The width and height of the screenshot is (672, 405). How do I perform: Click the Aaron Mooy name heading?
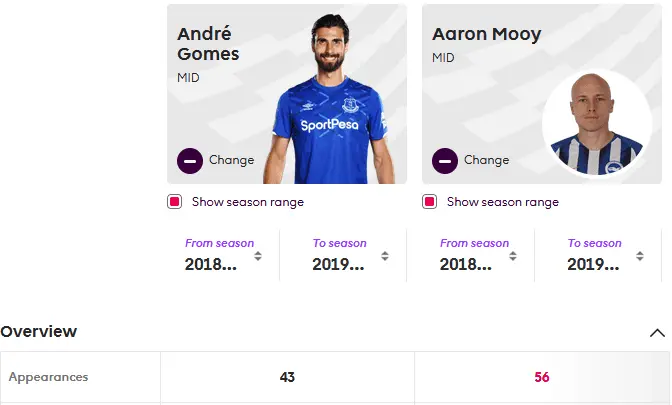tap(486, 34)
